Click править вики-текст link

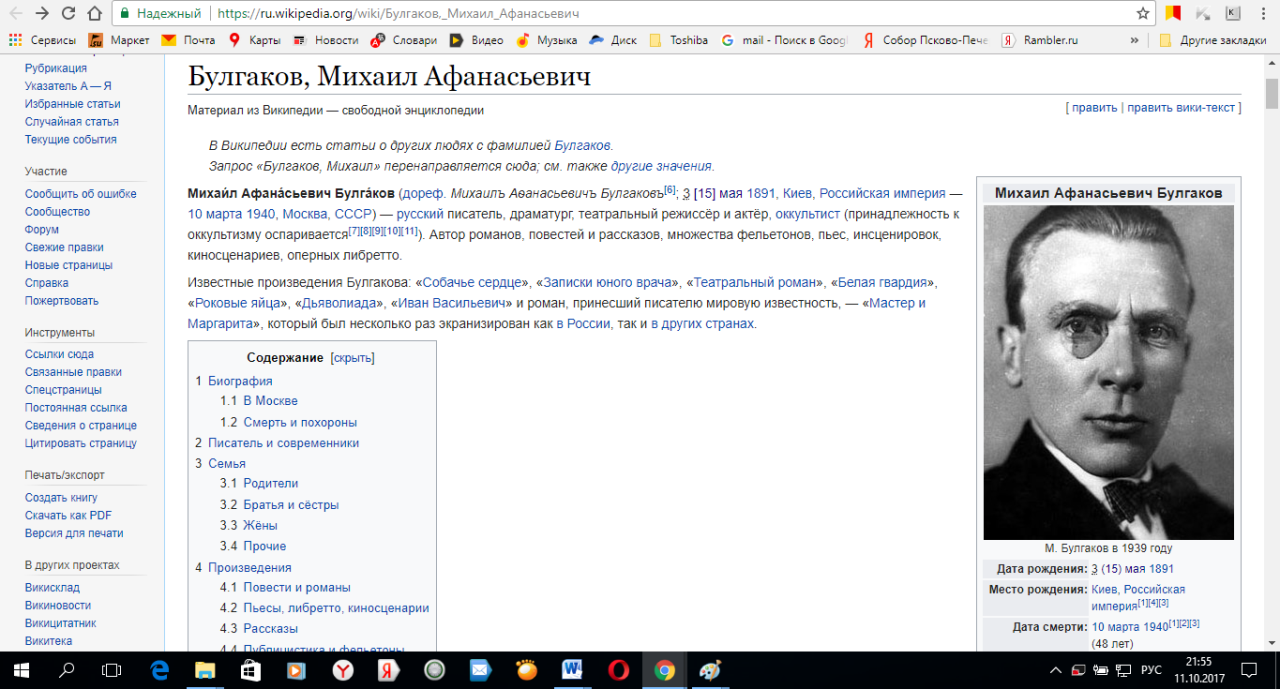click(1181, 108)
